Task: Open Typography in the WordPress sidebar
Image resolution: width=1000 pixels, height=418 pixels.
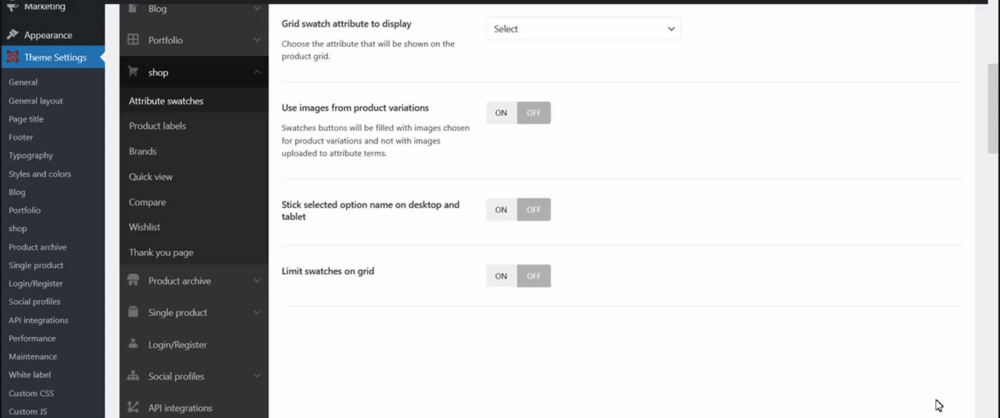Action: point(30,156)
